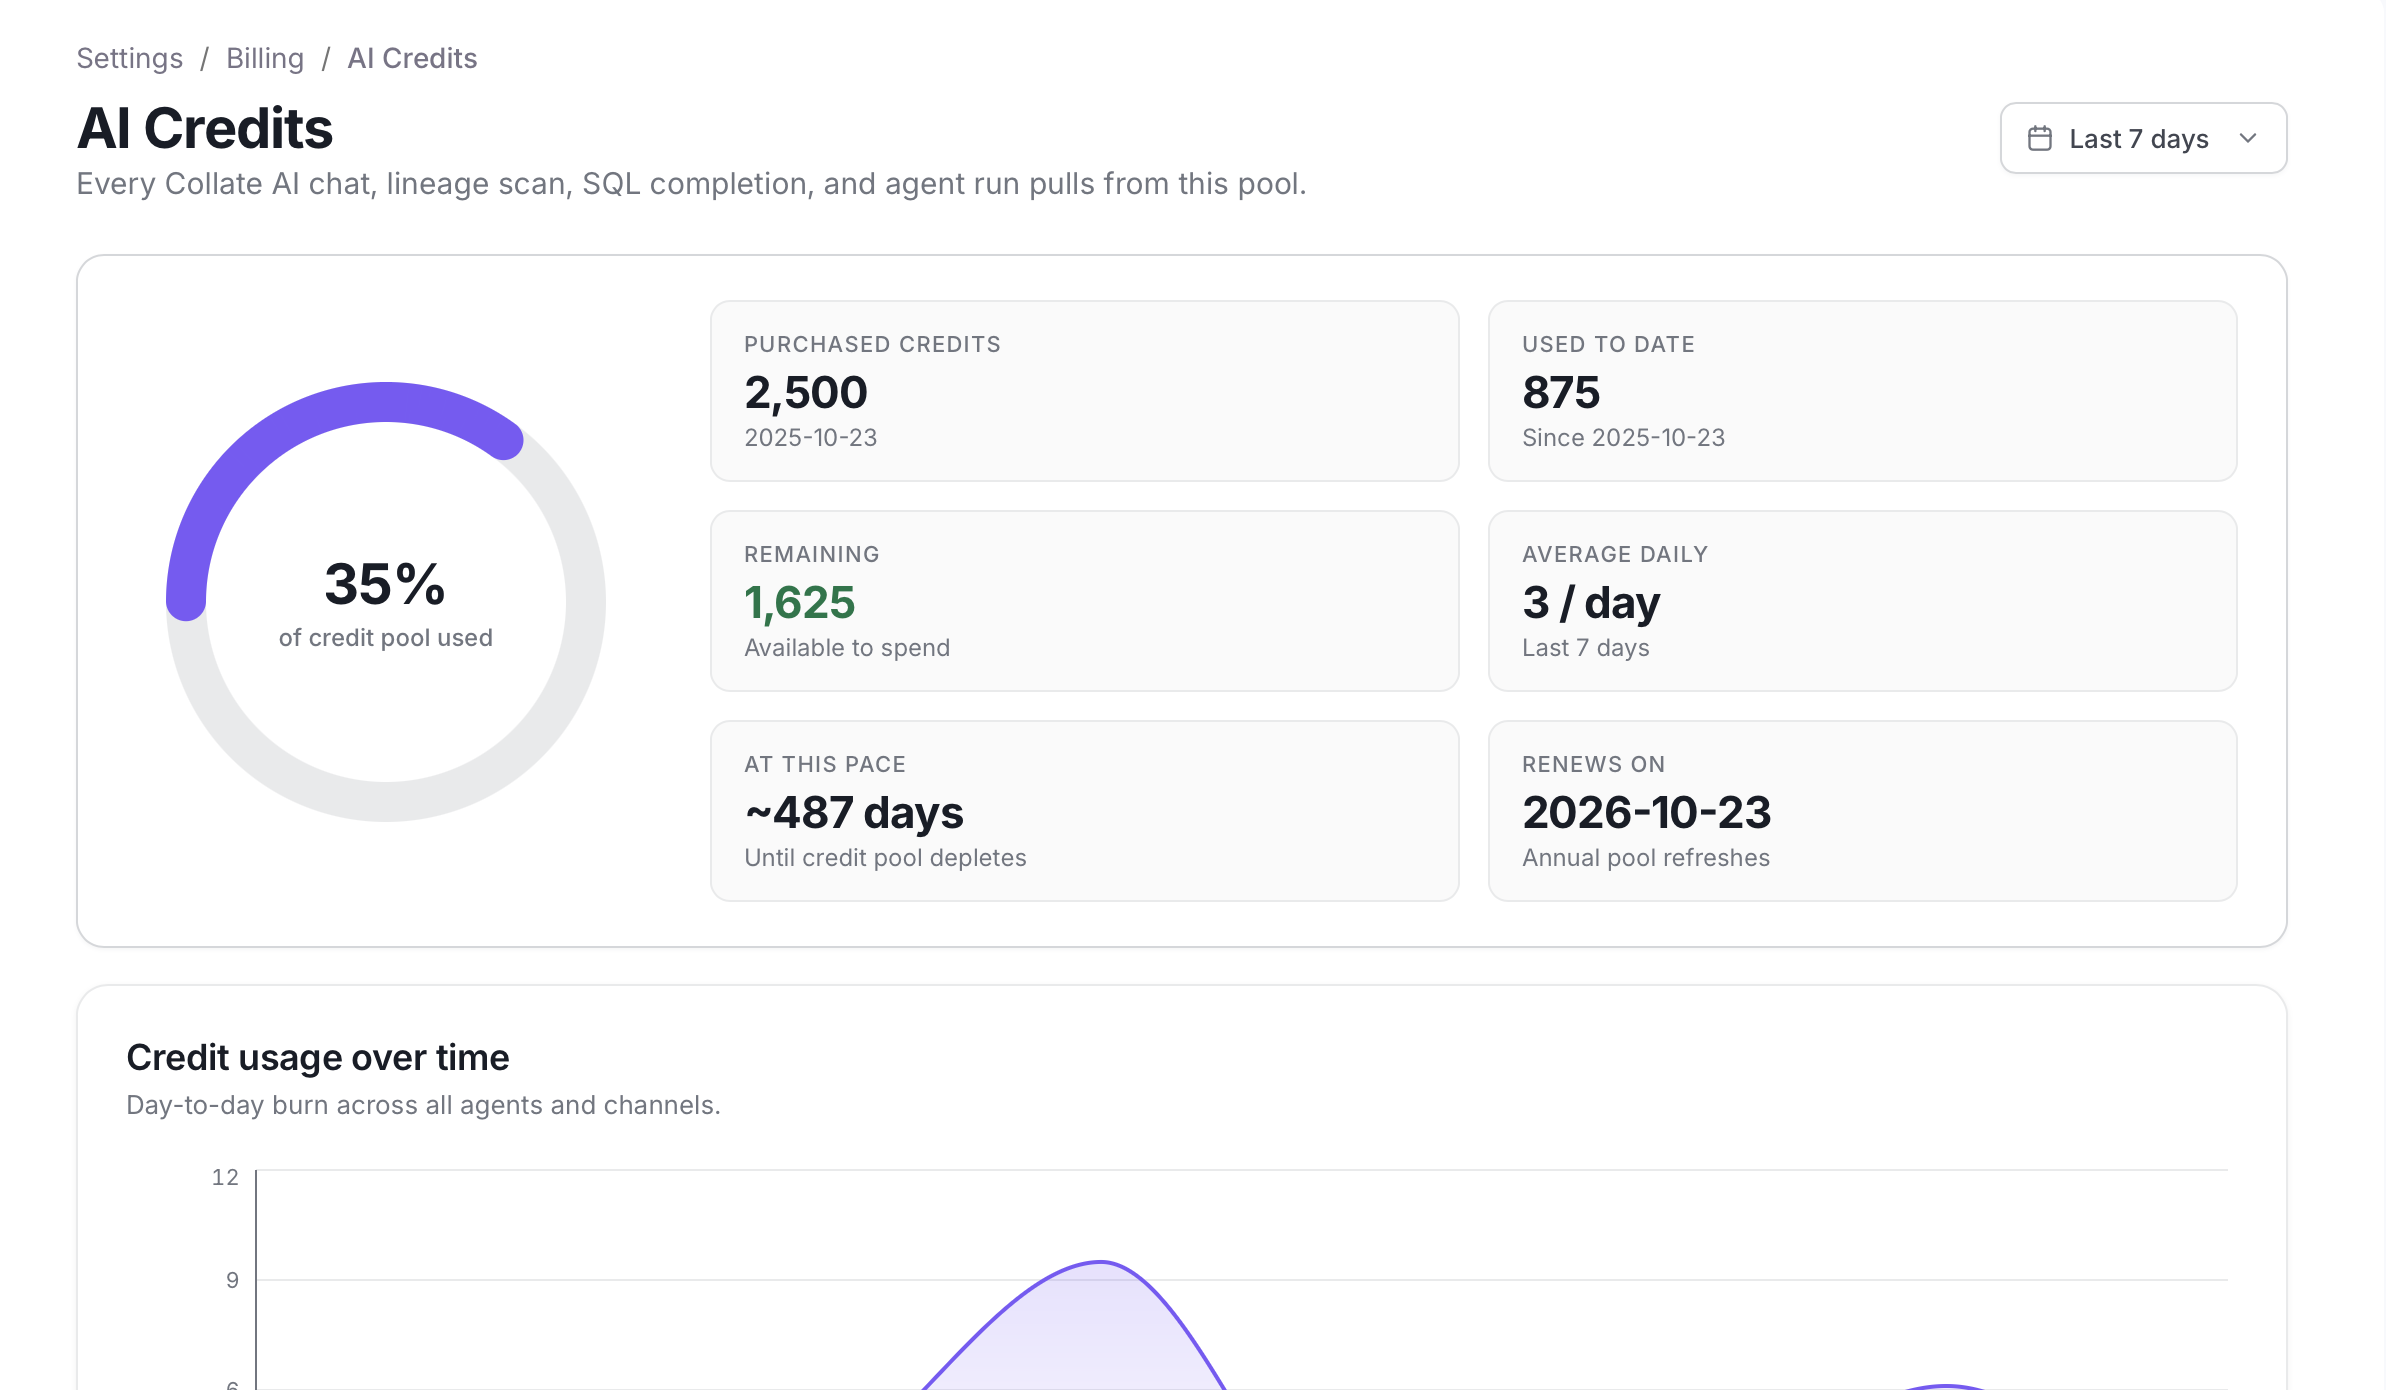Image resolution: width=2386 pixels, height=1390 pixels.
Task: Click the 'Every Collate AI chat' page description
Action: [x=692, y=184]
